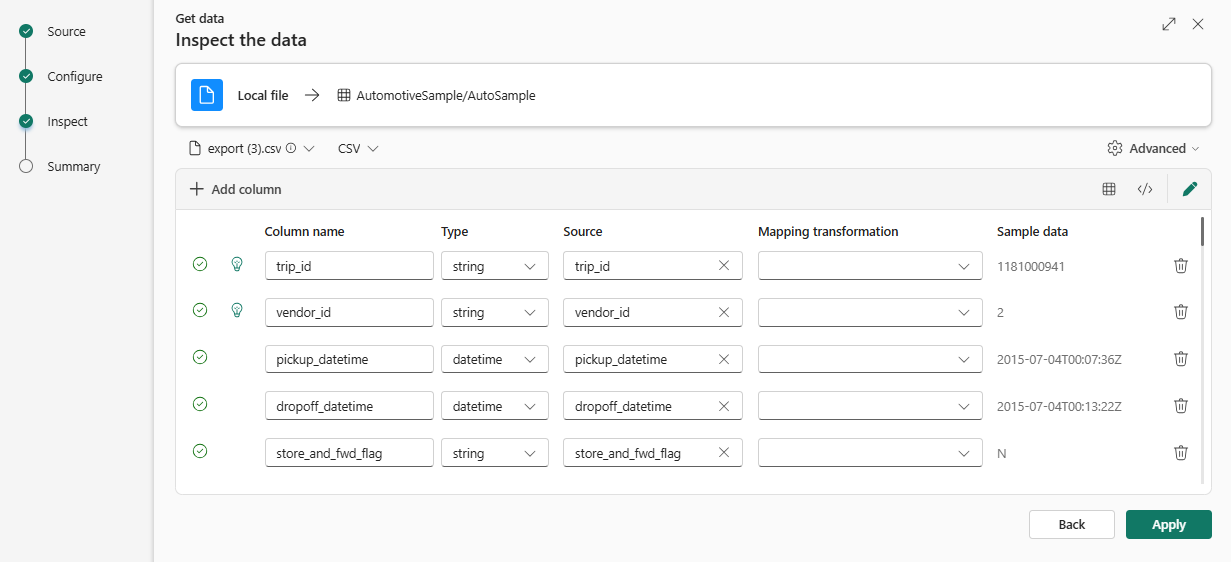Open the type dropdown for trip_id
The image size is (1231, 562).
point(494,266)
